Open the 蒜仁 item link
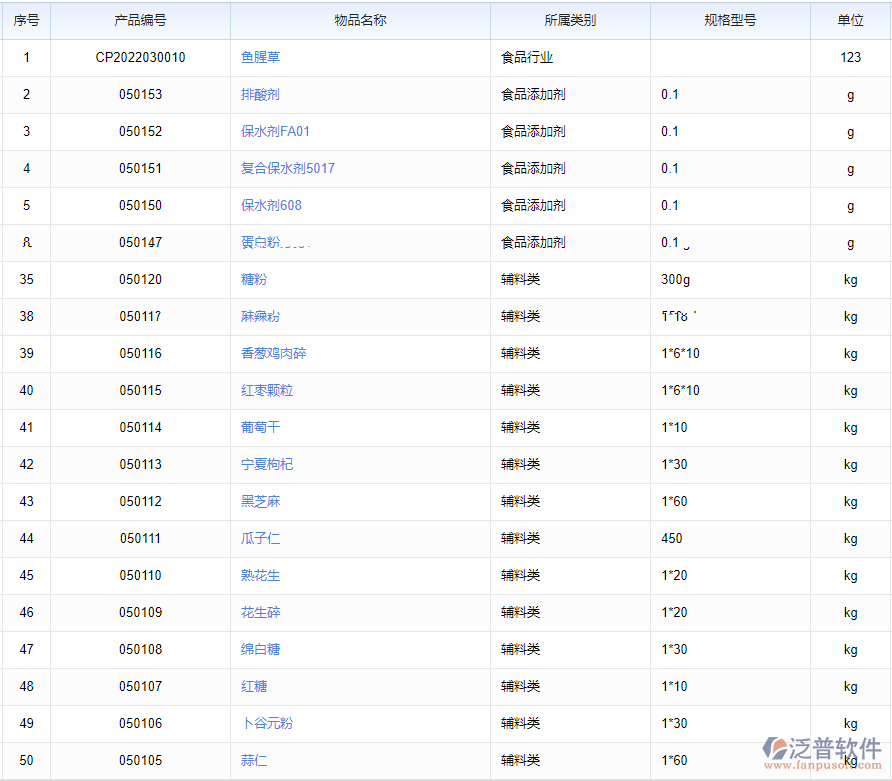 click(x=253, y=760)
